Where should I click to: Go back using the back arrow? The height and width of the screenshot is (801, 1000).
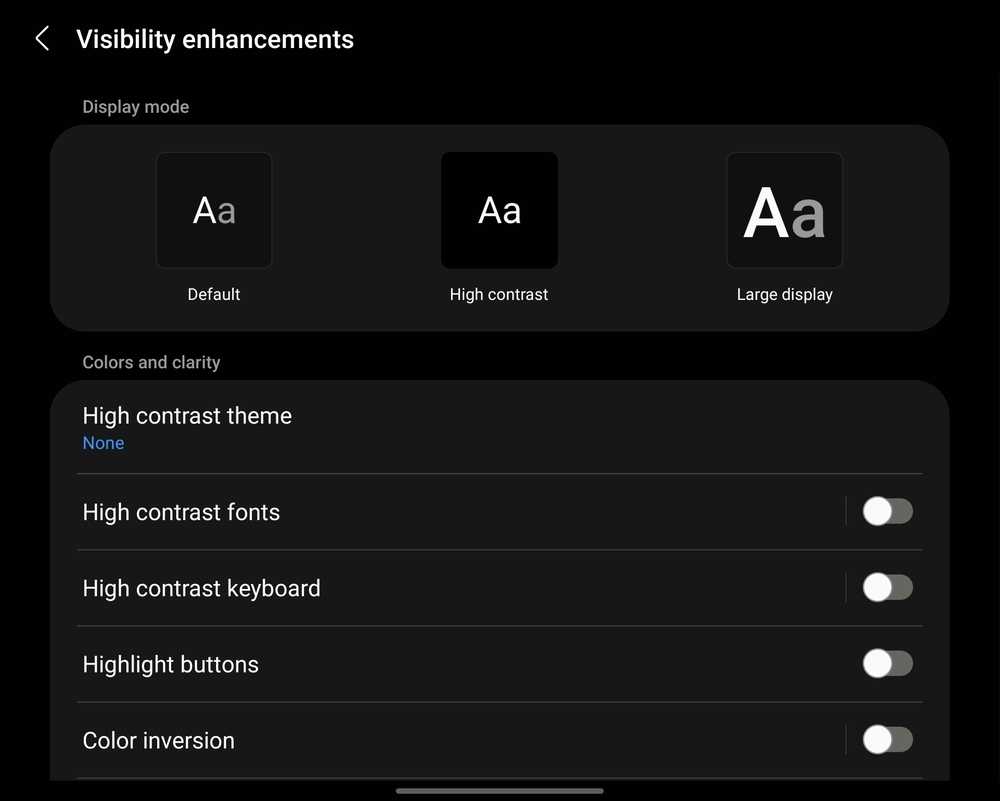point(42,39)
